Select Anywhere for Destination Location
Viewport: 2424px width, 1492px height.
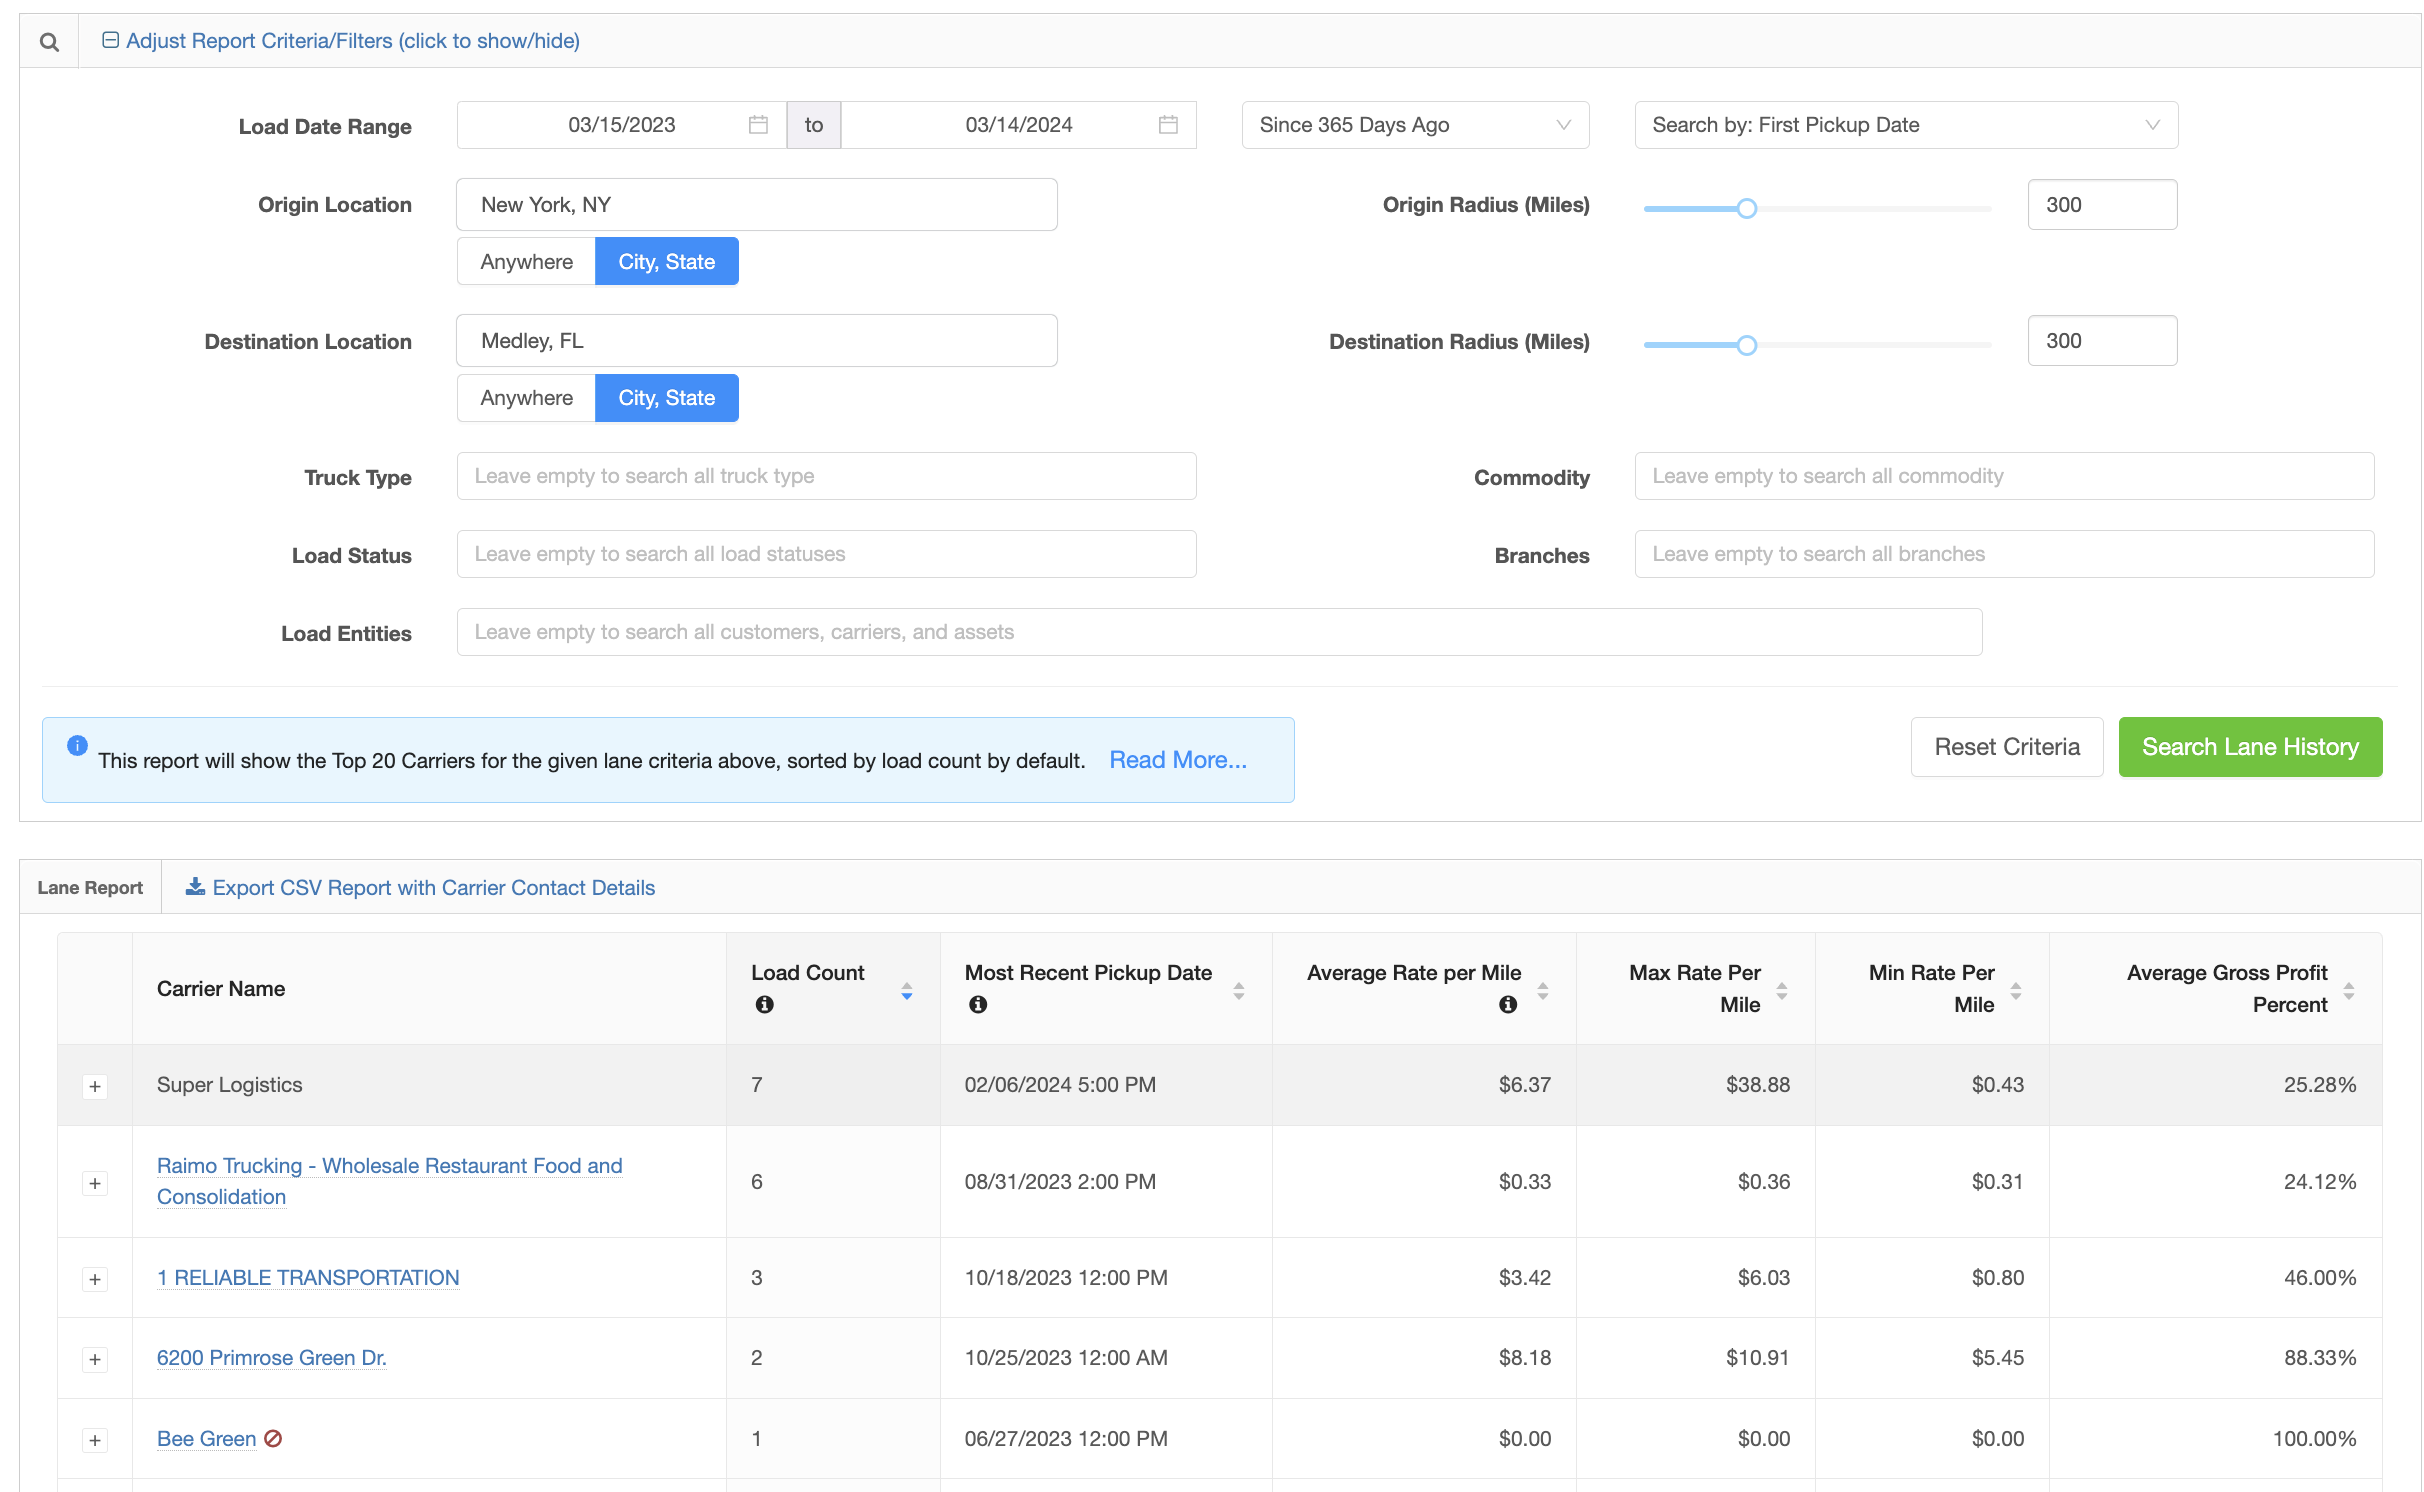coord(526,398)
